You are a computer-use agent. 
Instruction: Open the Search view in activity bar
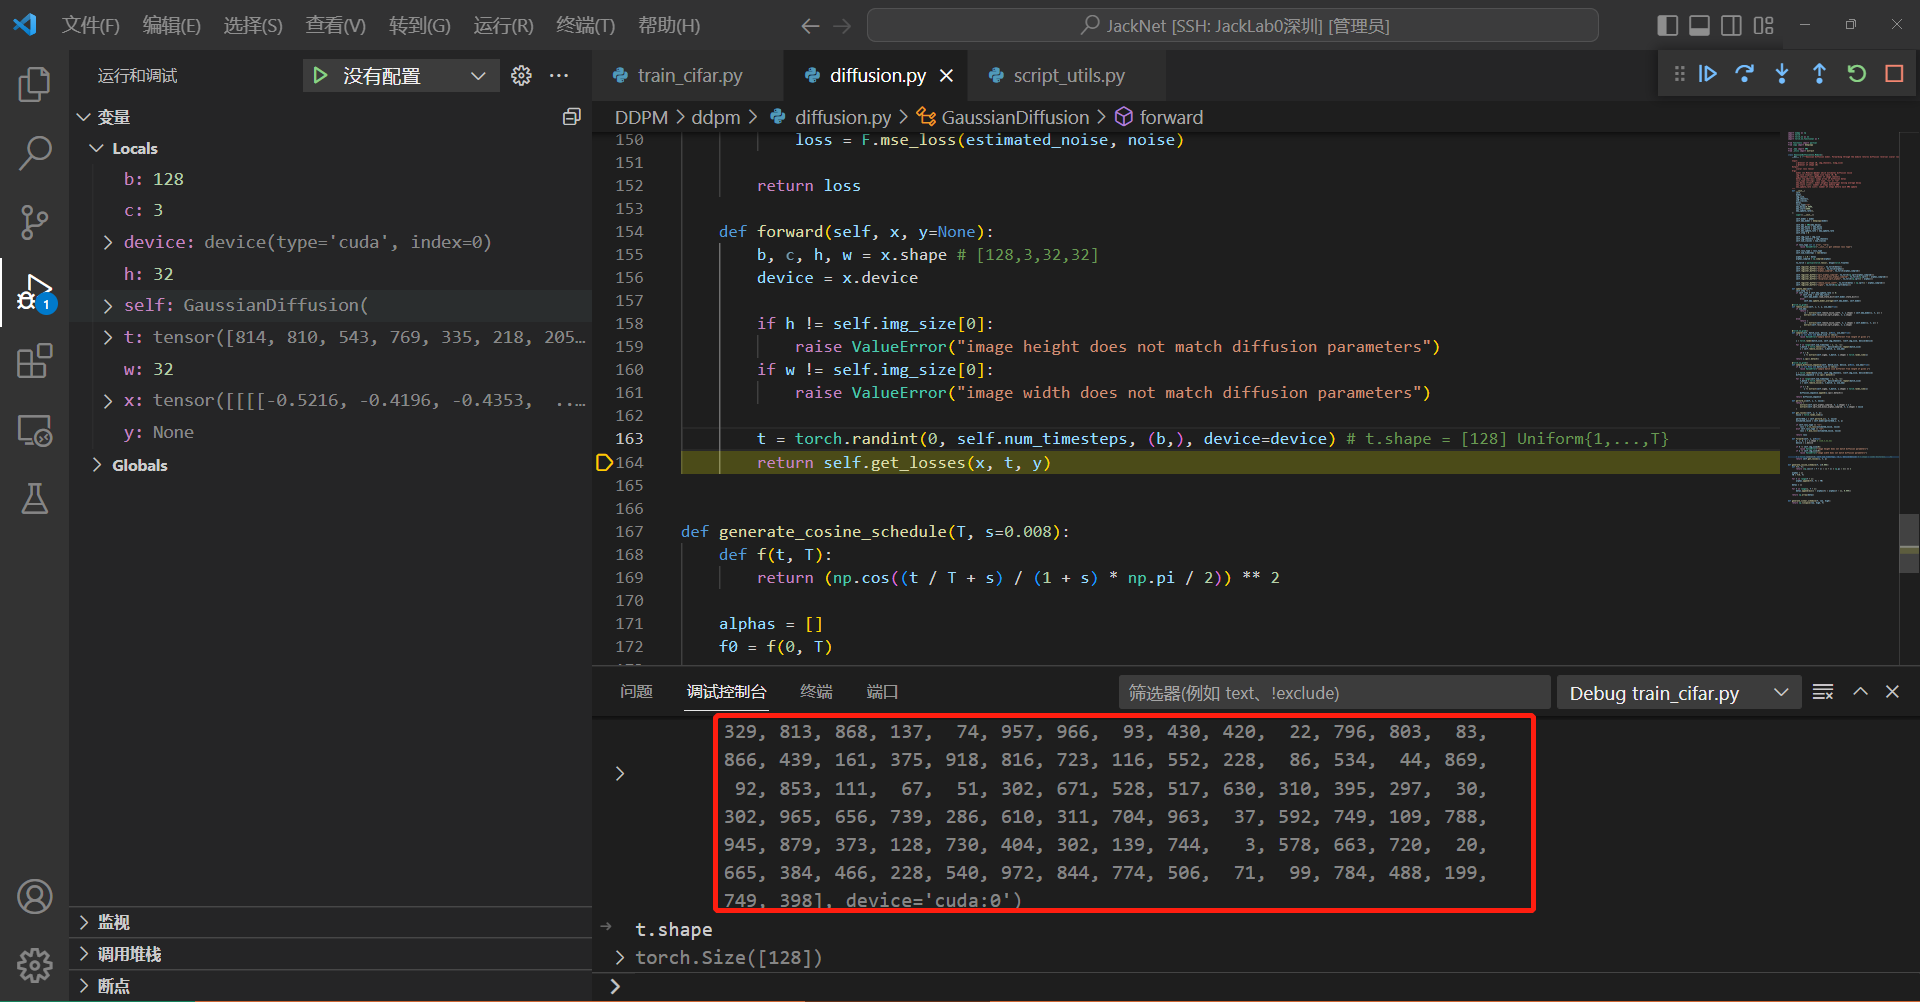point(34,153)
